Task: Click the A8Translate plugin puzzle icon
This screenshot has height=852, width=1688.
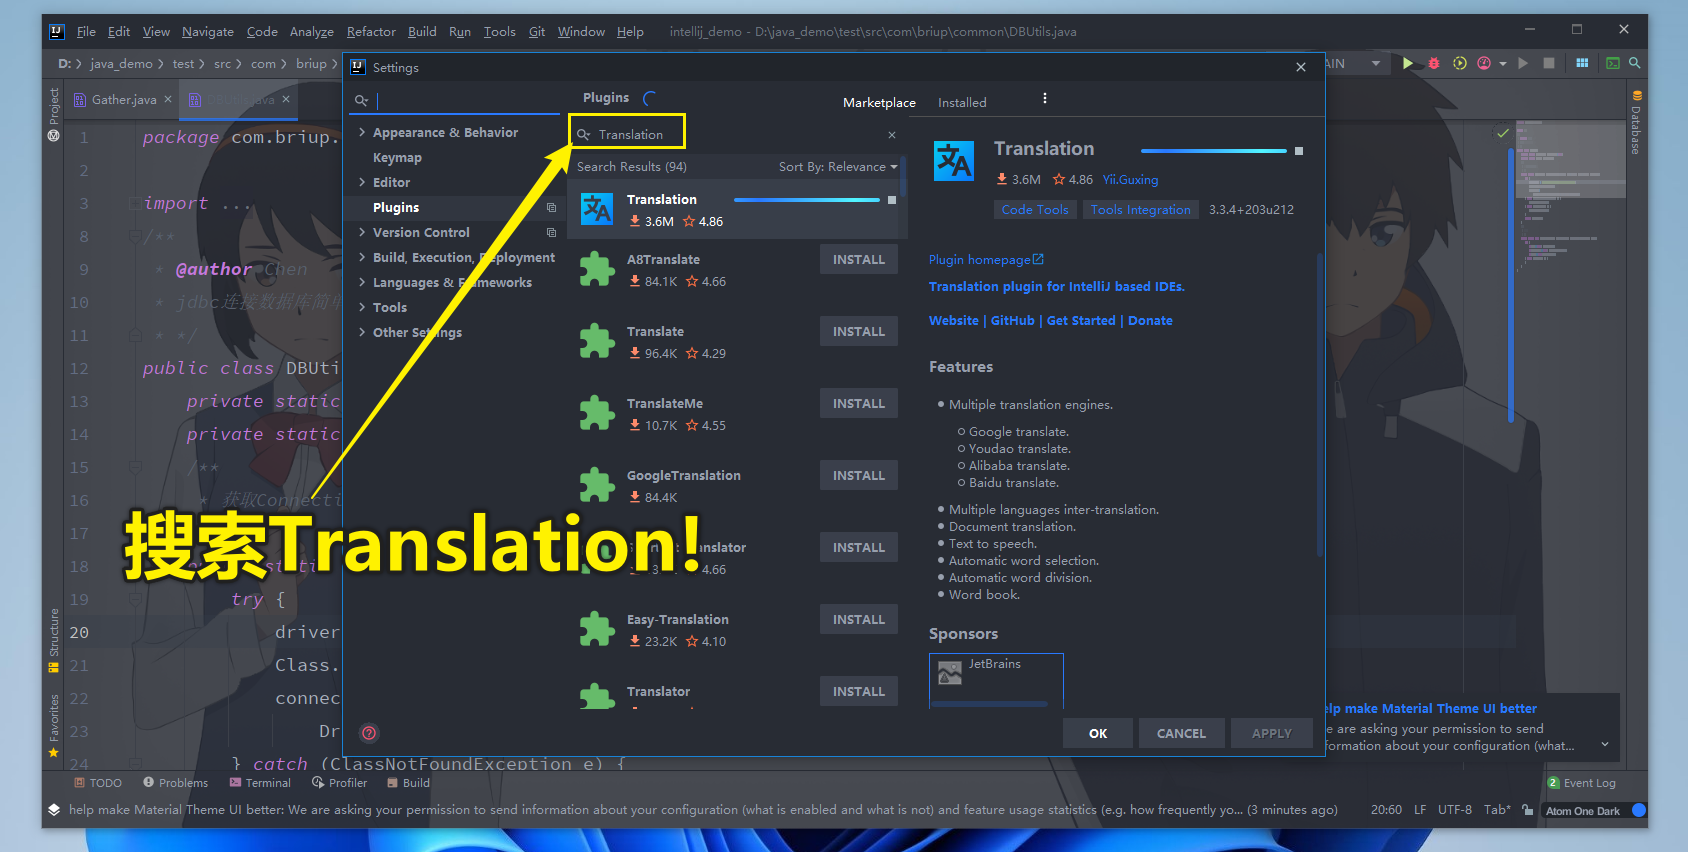Action: click(597, 269)
